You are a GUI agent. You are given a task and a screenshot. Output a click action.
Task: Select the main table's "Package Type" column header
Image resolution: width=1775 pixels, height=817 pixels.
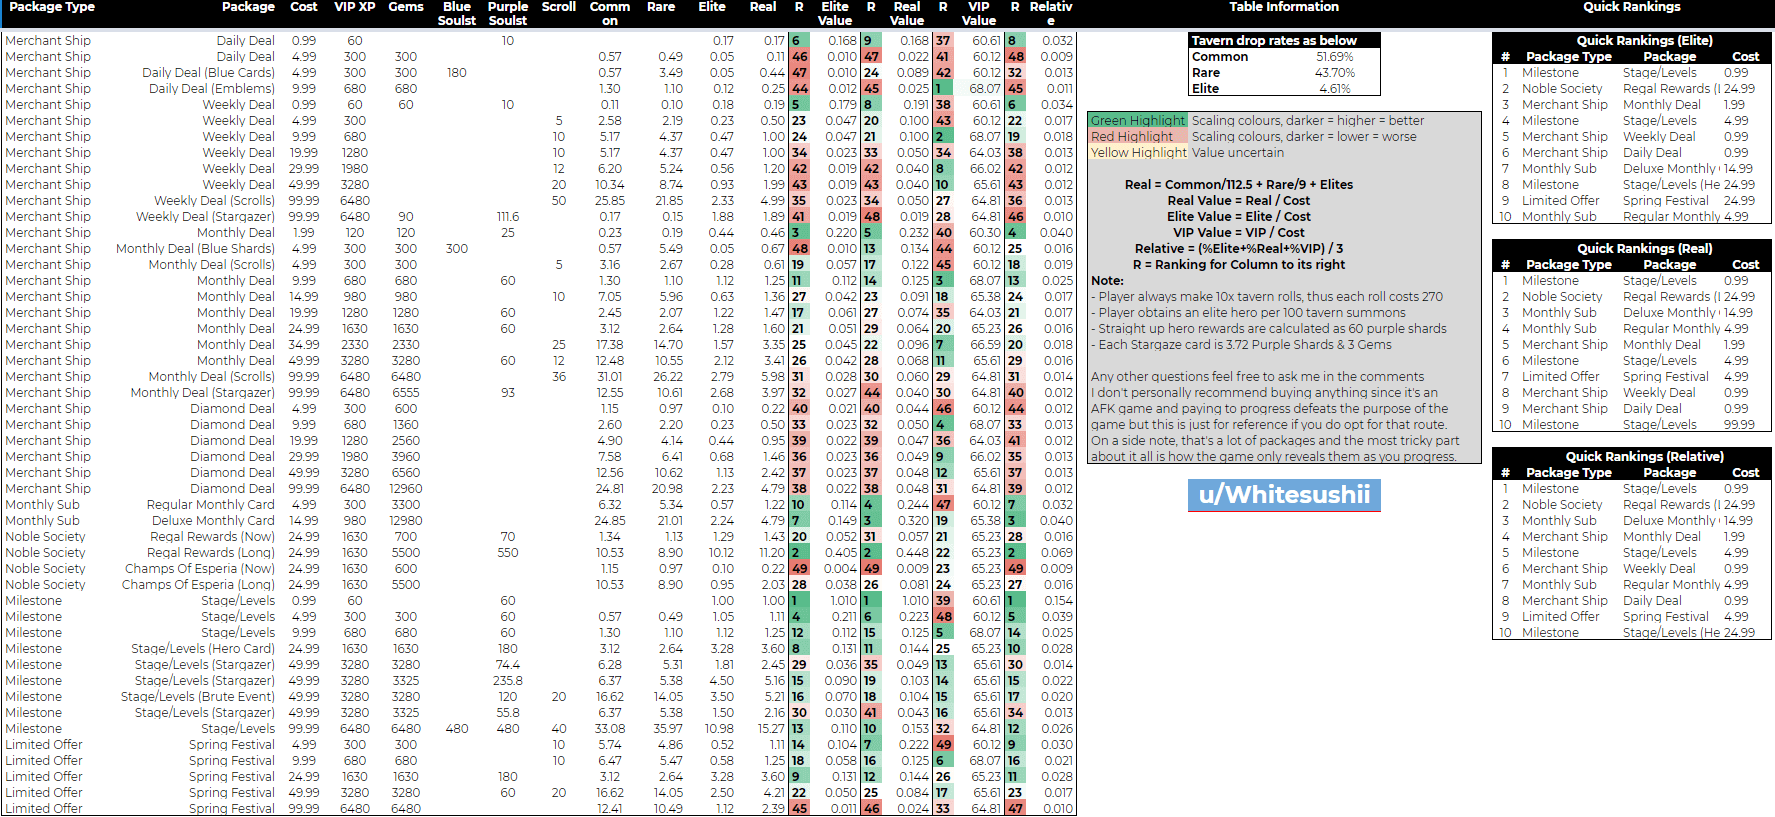click(52, 7)
